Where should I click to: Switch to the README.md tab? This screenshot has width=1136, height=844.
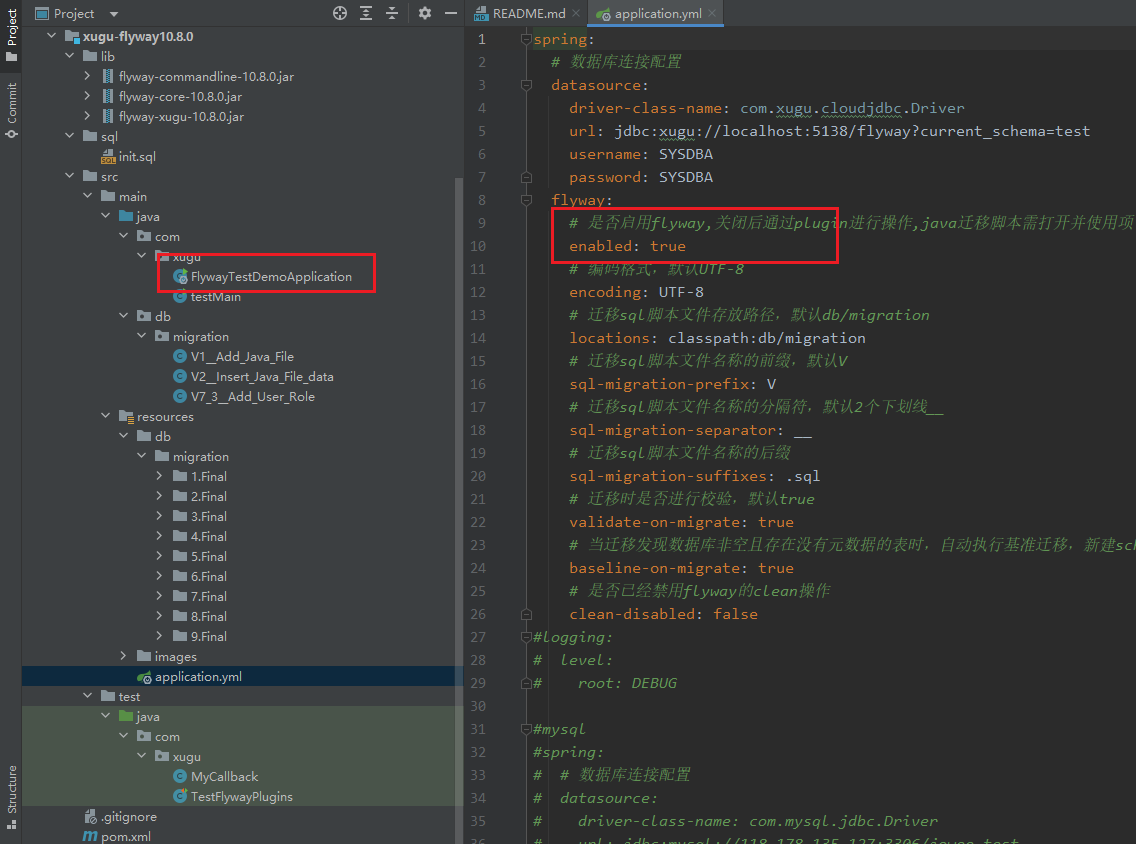[528, 14]
